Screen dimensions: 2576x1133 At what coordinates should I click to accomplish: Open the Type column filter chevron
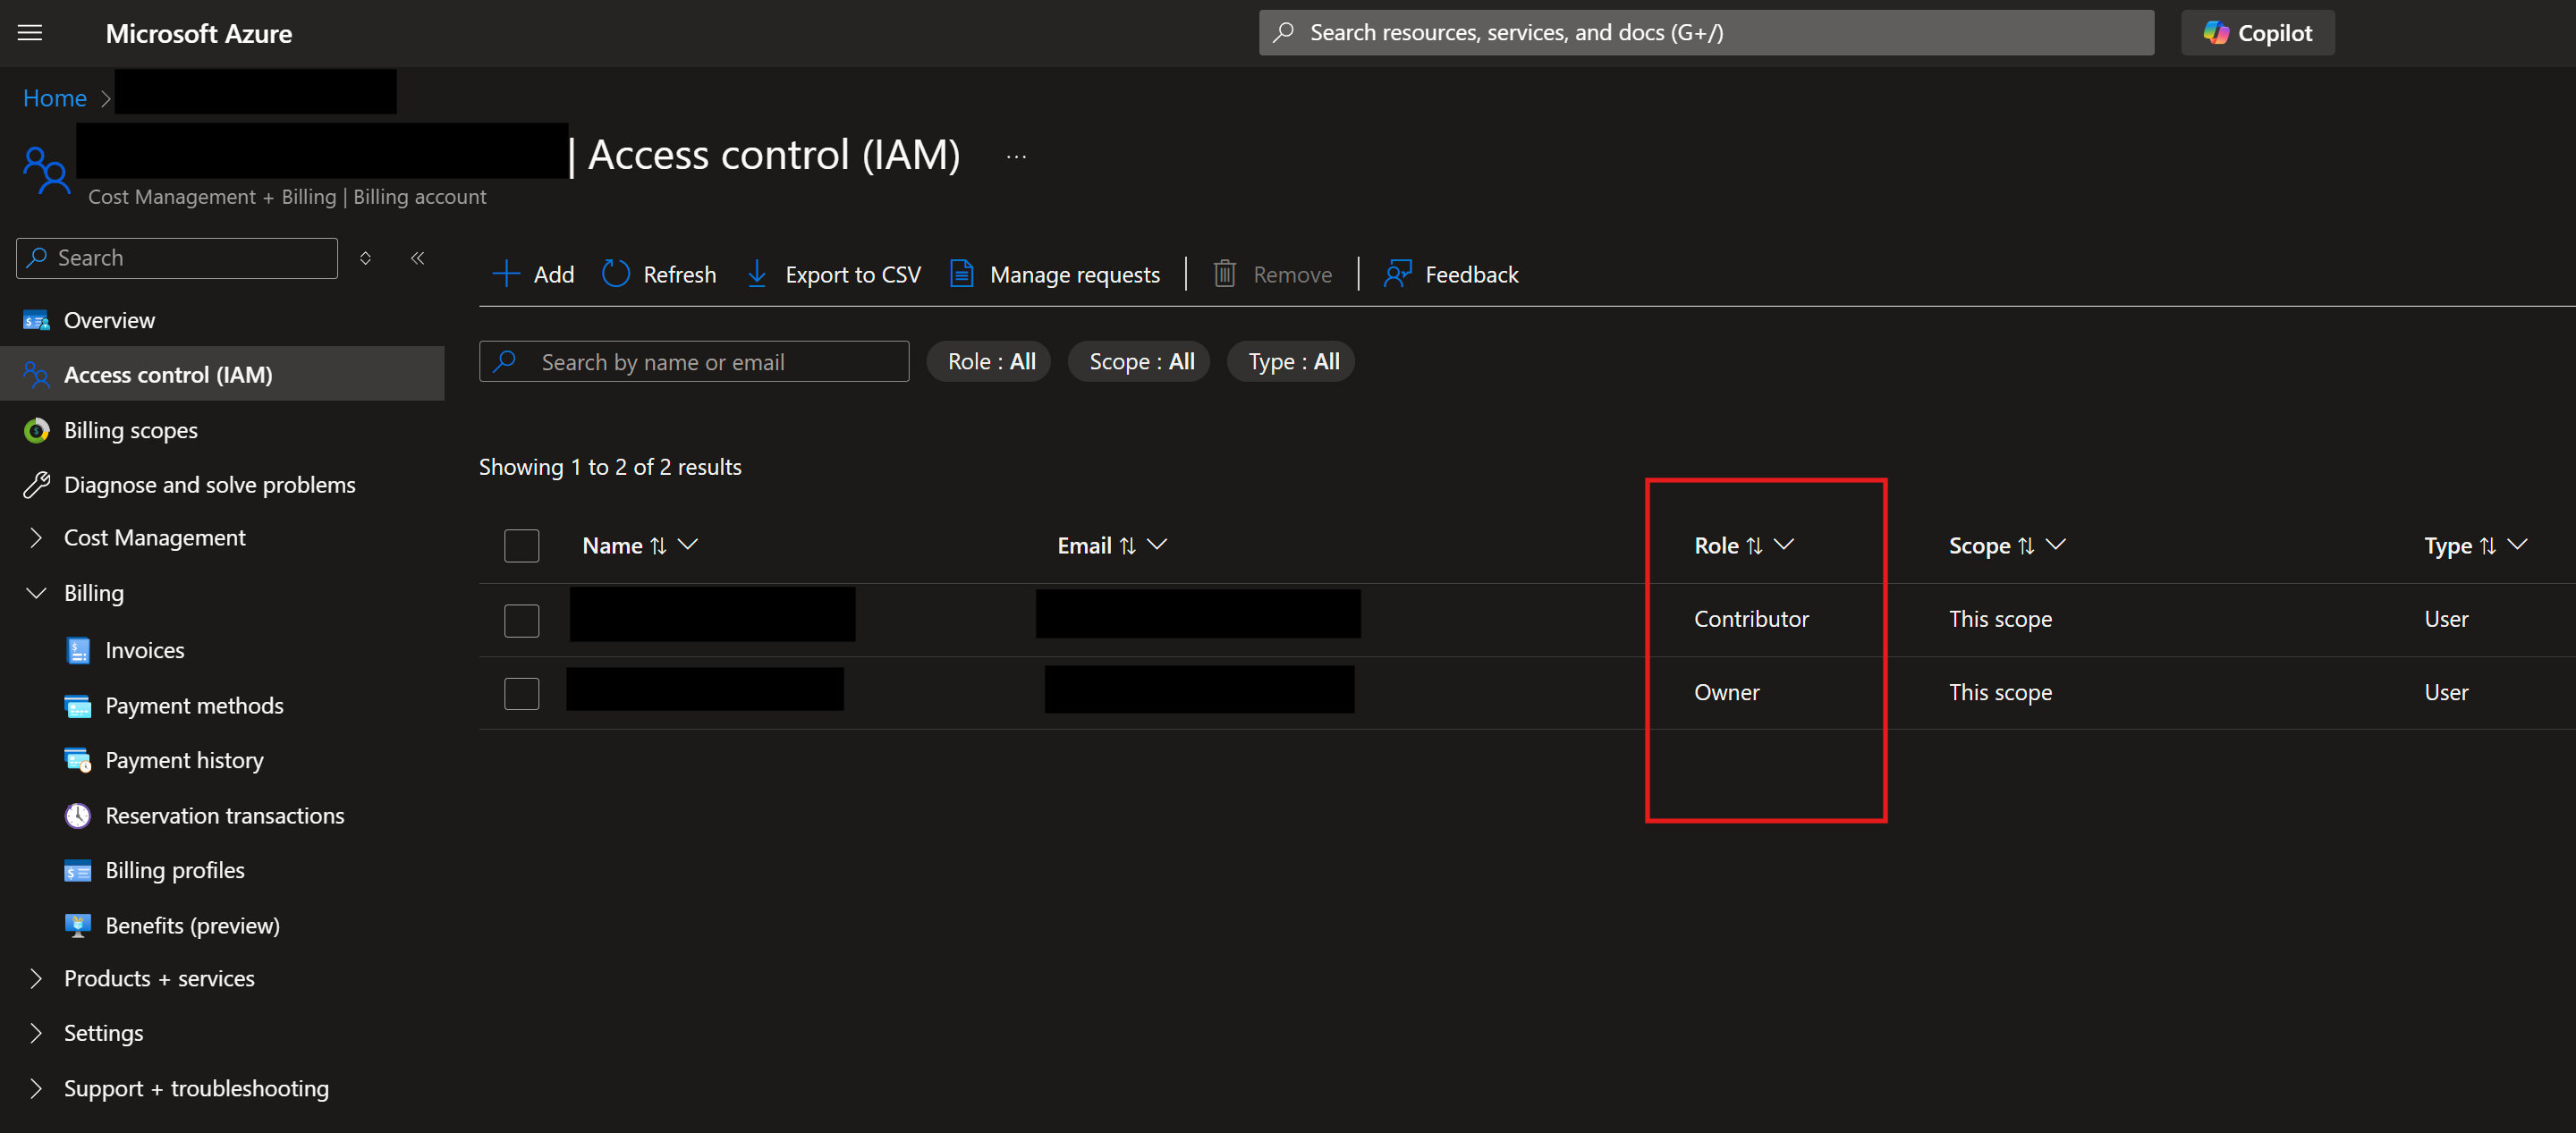[2518, 545]
